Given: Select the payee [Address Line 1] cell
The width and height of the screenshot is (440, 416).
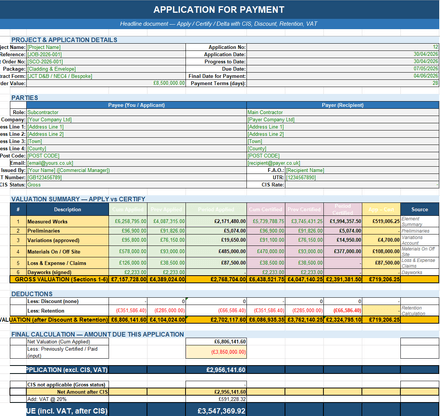Looking at the screenshot, I should click(x=136, y=127).
